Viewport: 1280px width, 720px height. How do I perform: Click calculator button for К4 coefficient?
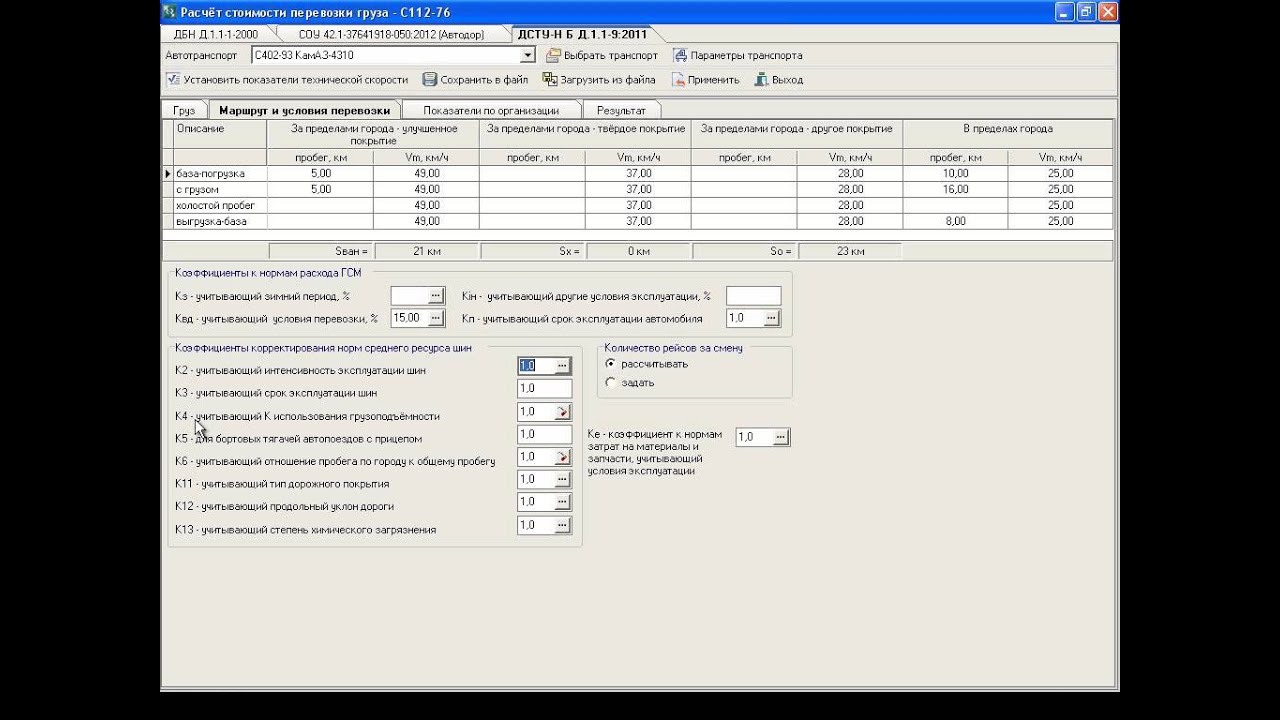coord(562,411)
